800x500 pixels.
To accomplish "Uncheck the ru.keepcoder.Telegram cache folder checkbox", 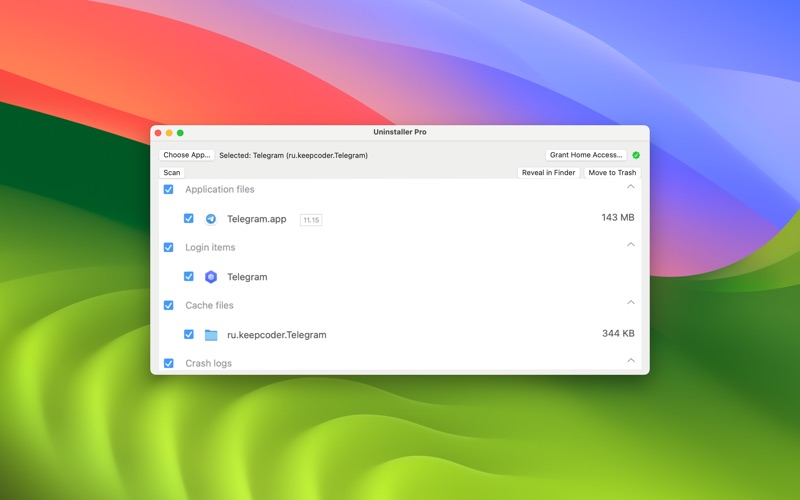I will 188,335.
